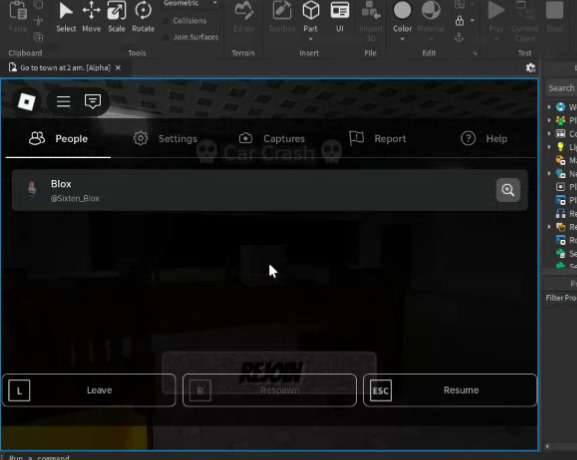
Task: Activate the Move tool
Action: pyautogui.click(x=91, y=17)
